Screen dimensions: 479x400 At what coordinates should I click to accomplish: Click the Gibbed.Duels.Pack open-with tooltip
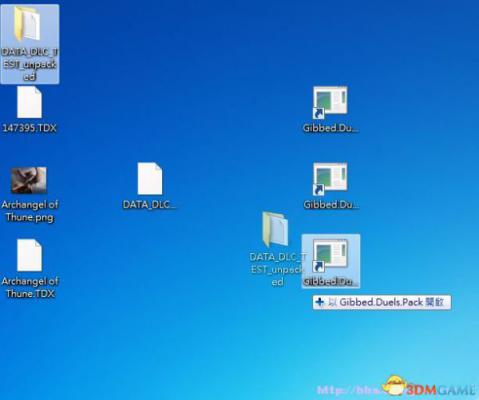coord(382,302)
